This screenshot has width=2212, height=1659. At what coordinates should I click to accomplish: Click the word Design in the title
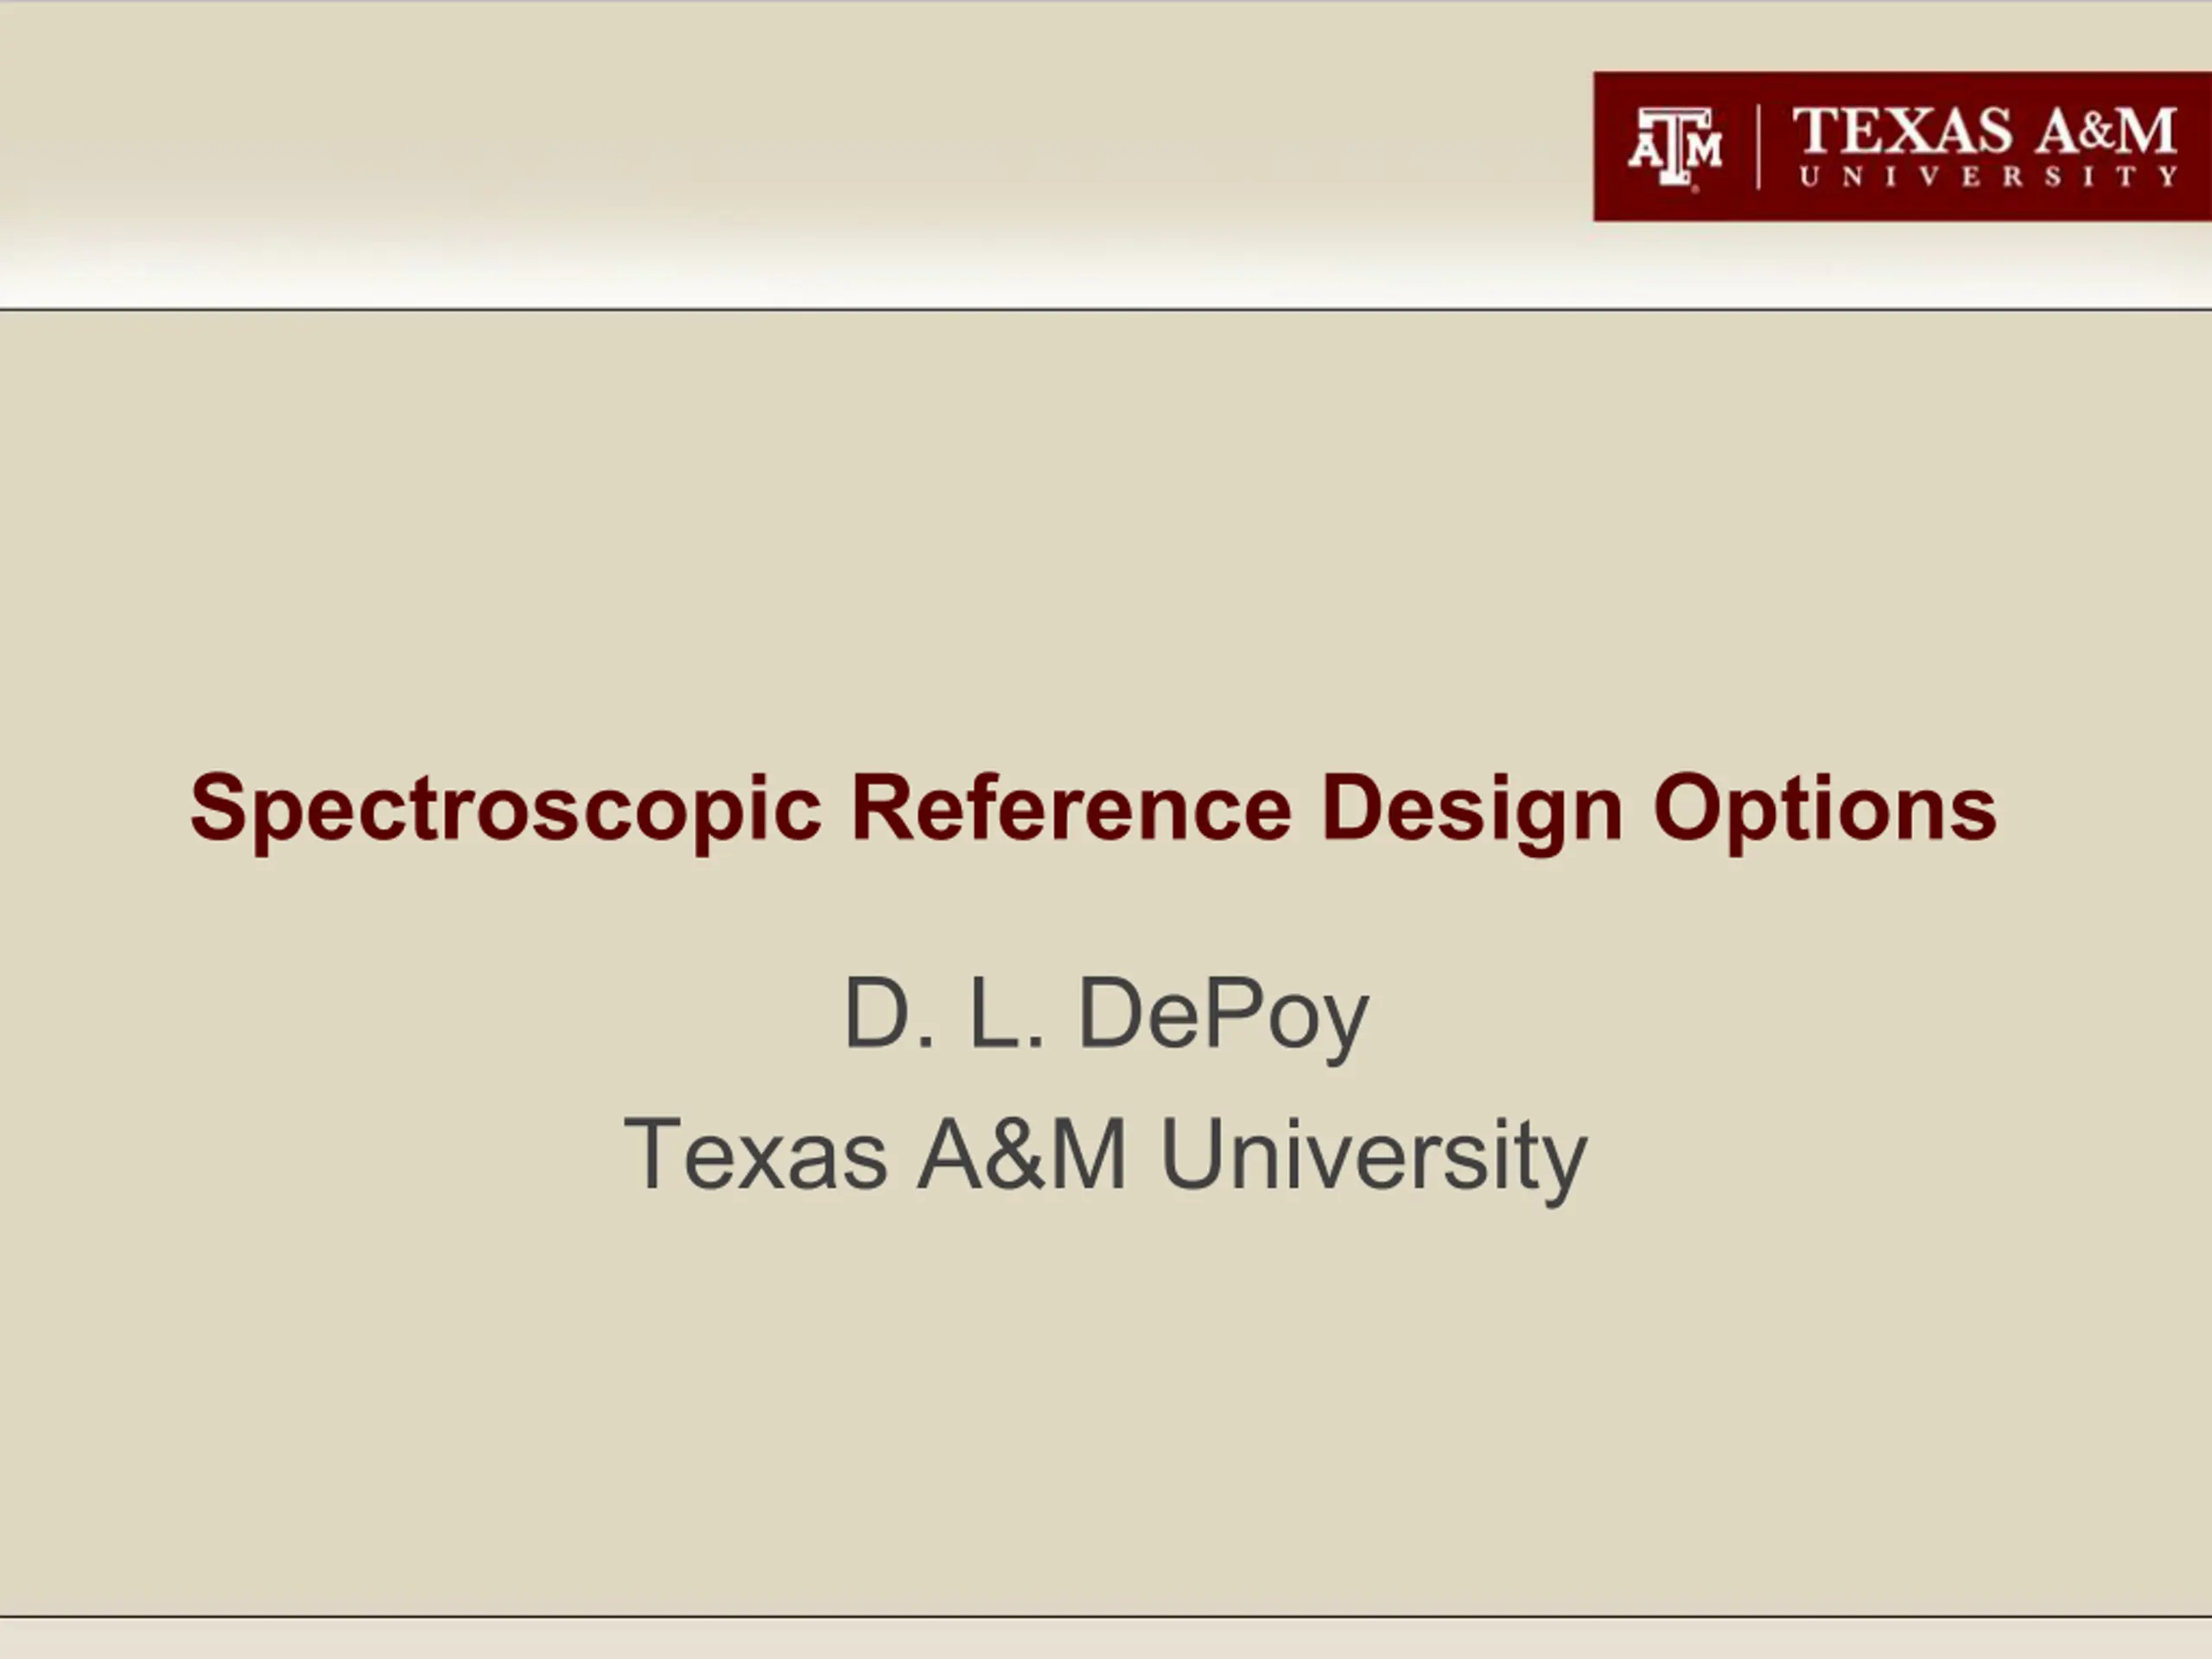pyautogui.click(x=1471, y=810)
